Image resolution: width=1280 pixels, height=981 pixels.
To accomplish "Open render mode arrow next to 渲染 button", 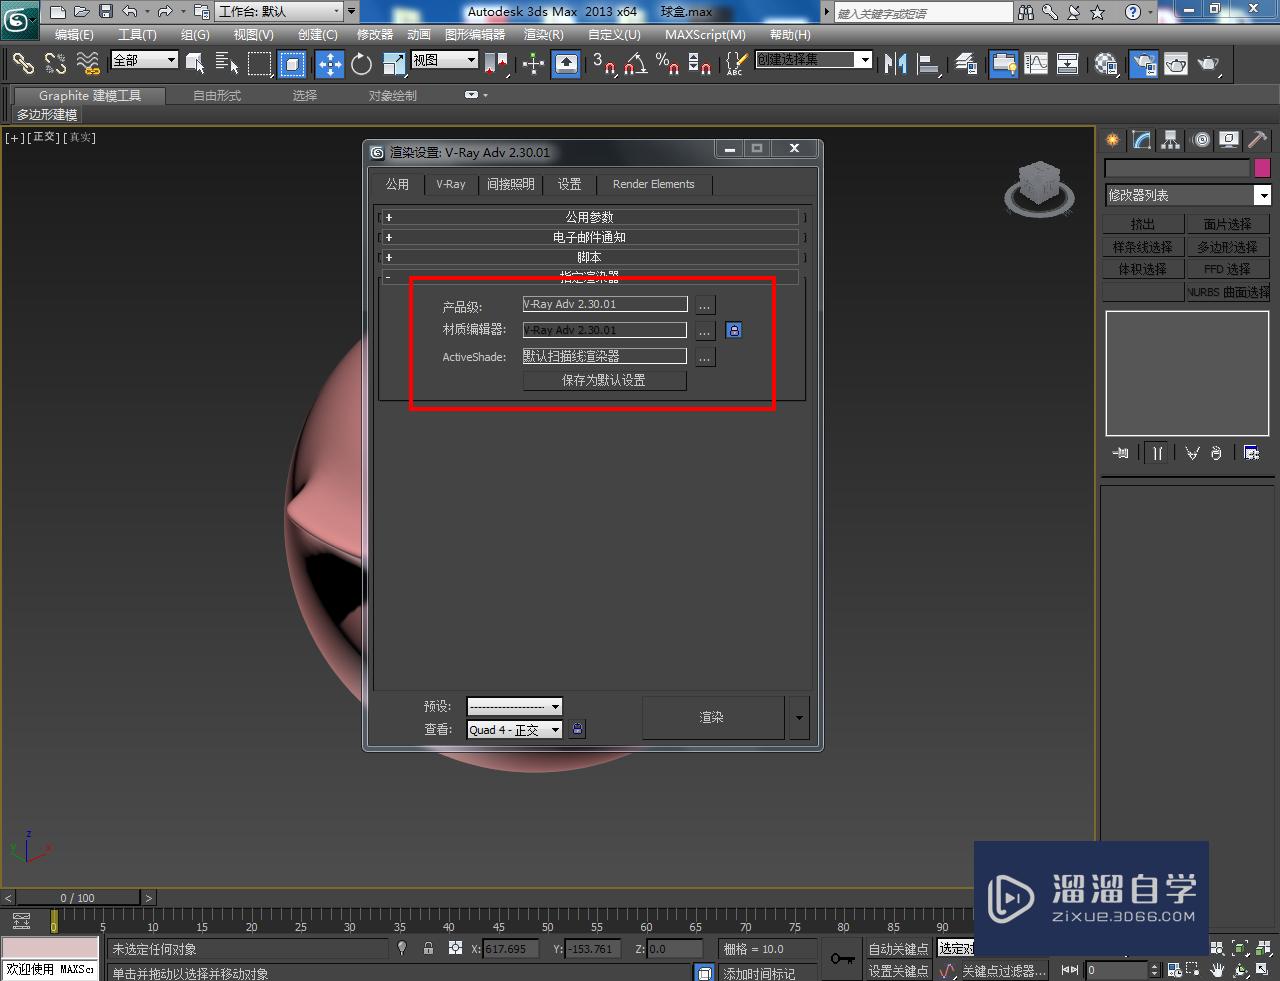I will point(798,717).
